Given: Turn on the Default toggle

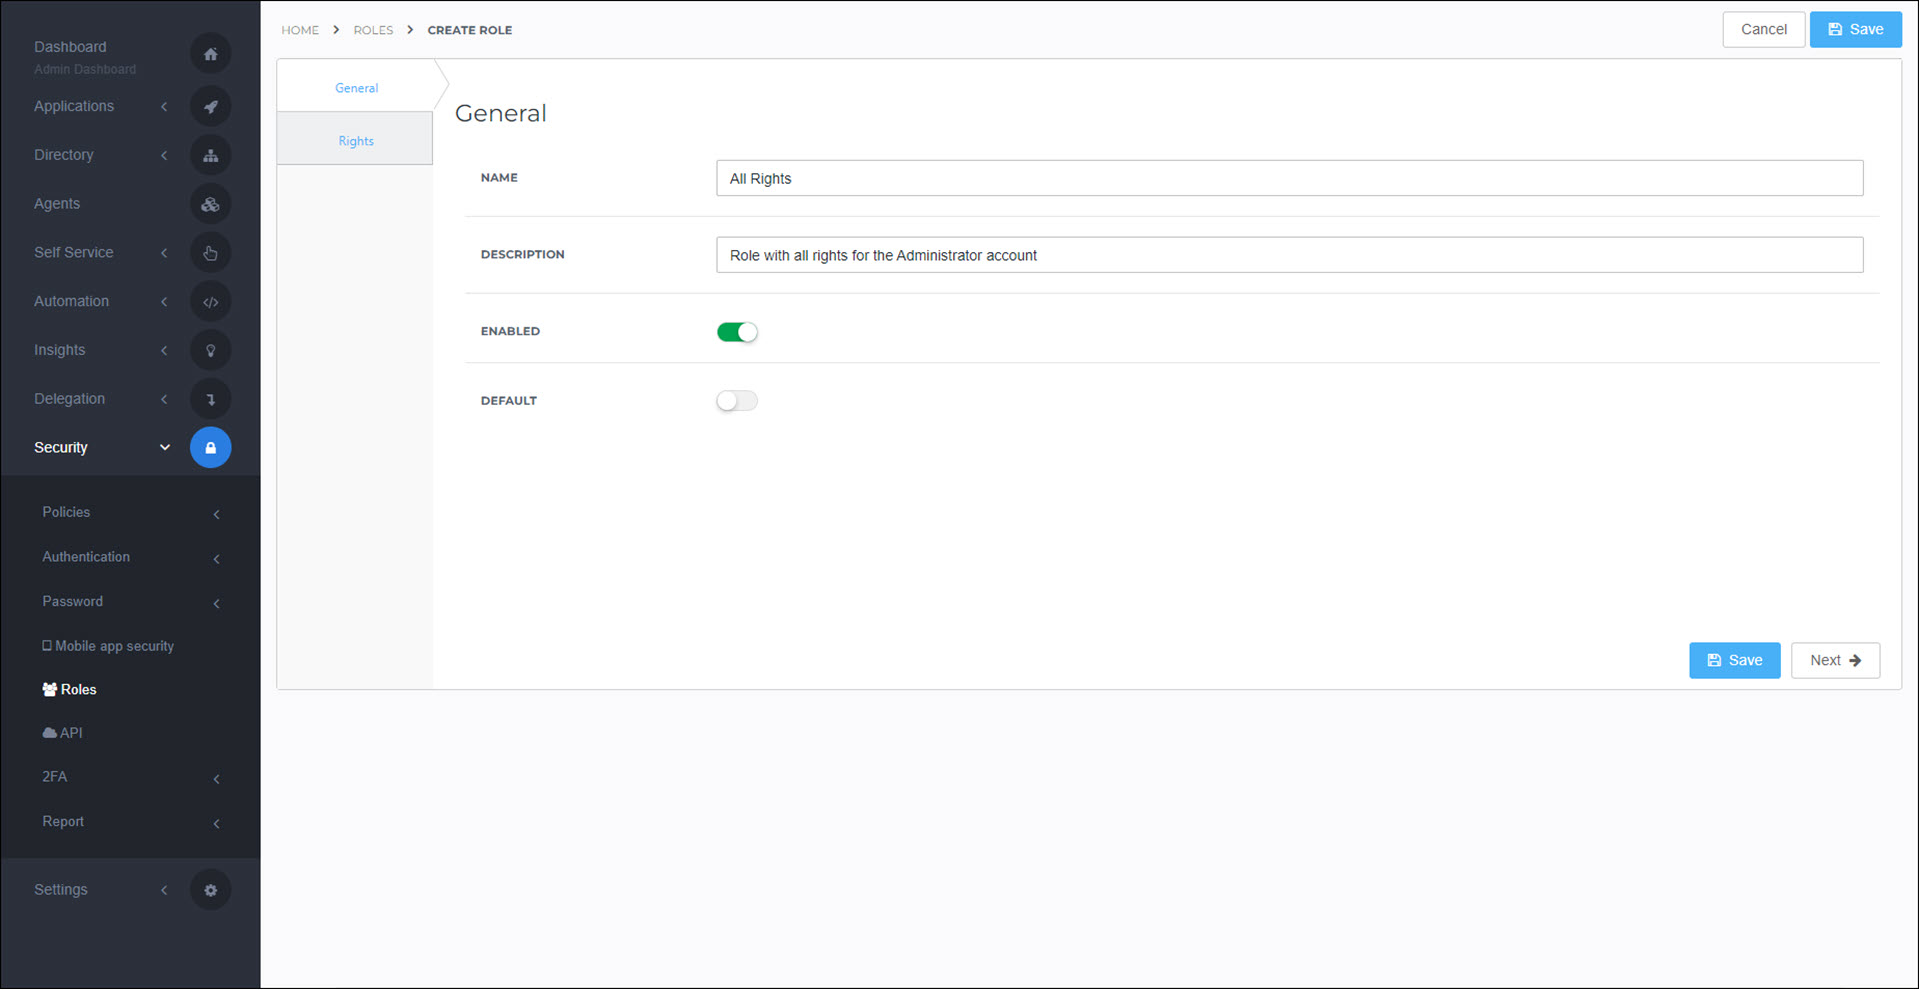Looking at the screenshot, I should (x=737, y=401).
